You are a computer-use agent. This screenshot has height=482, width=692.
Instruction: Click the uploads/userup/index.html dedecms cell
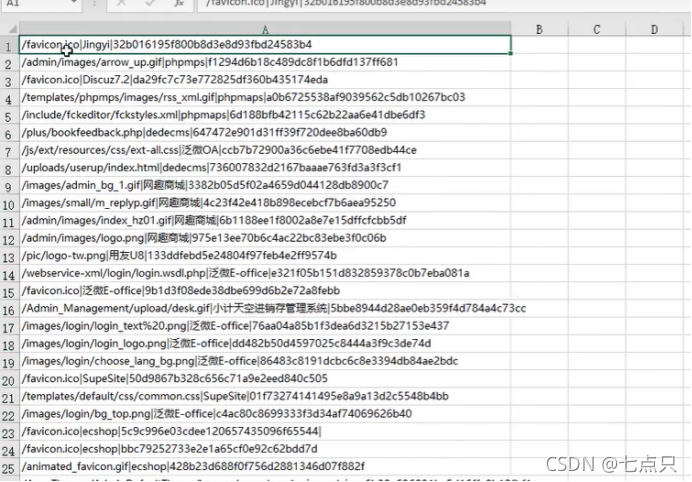[x=265, y=168]
